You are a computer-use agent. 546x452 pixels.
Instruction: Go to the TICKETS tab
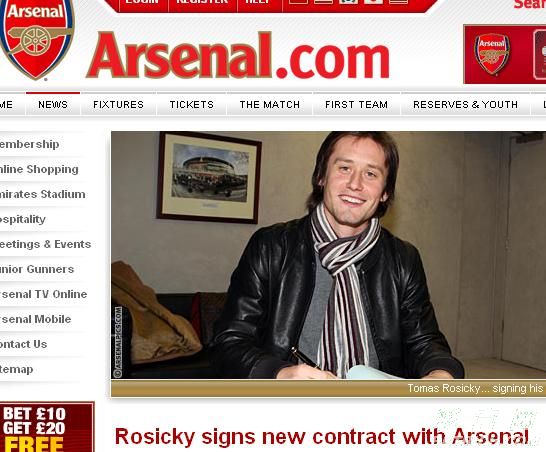pyautogui.click(x=192, y=104)
